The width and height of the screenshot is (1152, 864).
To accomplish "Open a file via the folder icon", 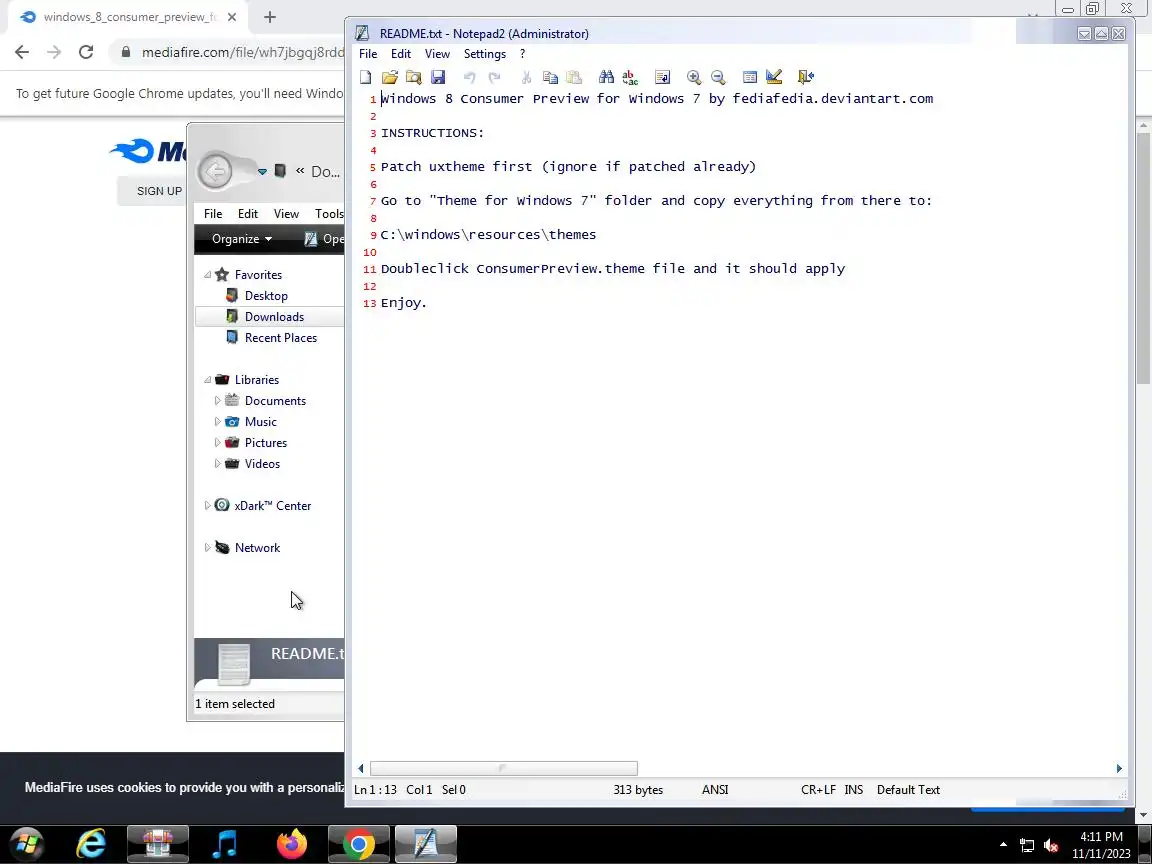I will click(x=389, y=77).
